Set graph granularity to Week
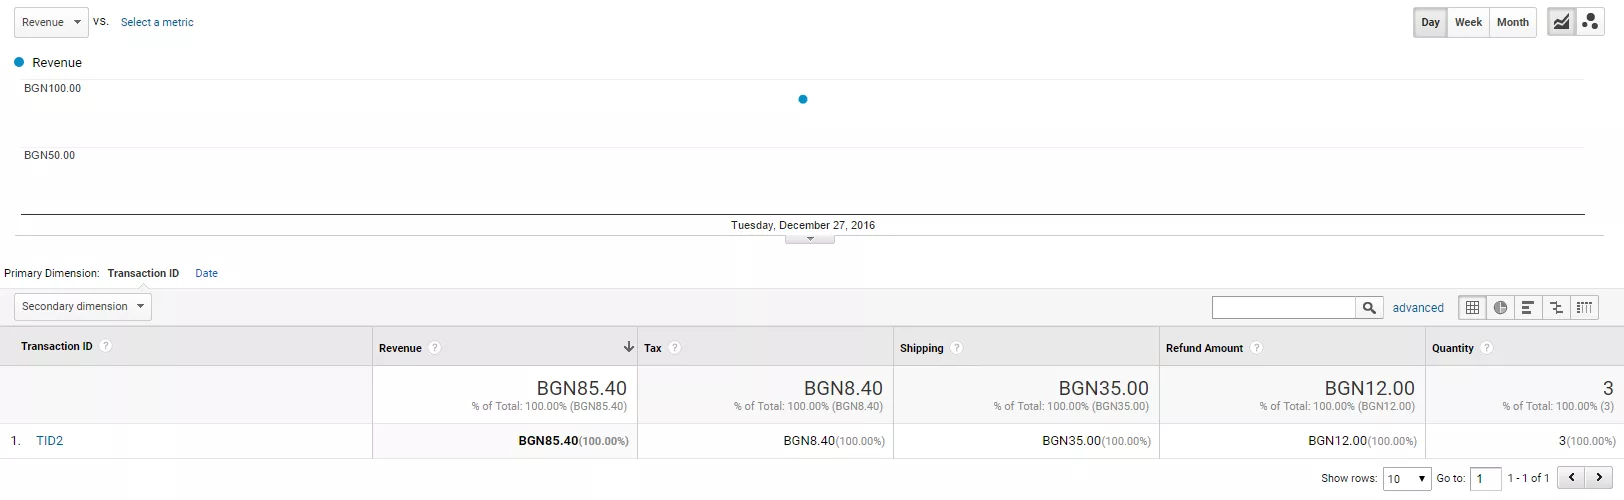Image resolution: width=1624 pixels, height=500 pixels. coord(1468,22)
